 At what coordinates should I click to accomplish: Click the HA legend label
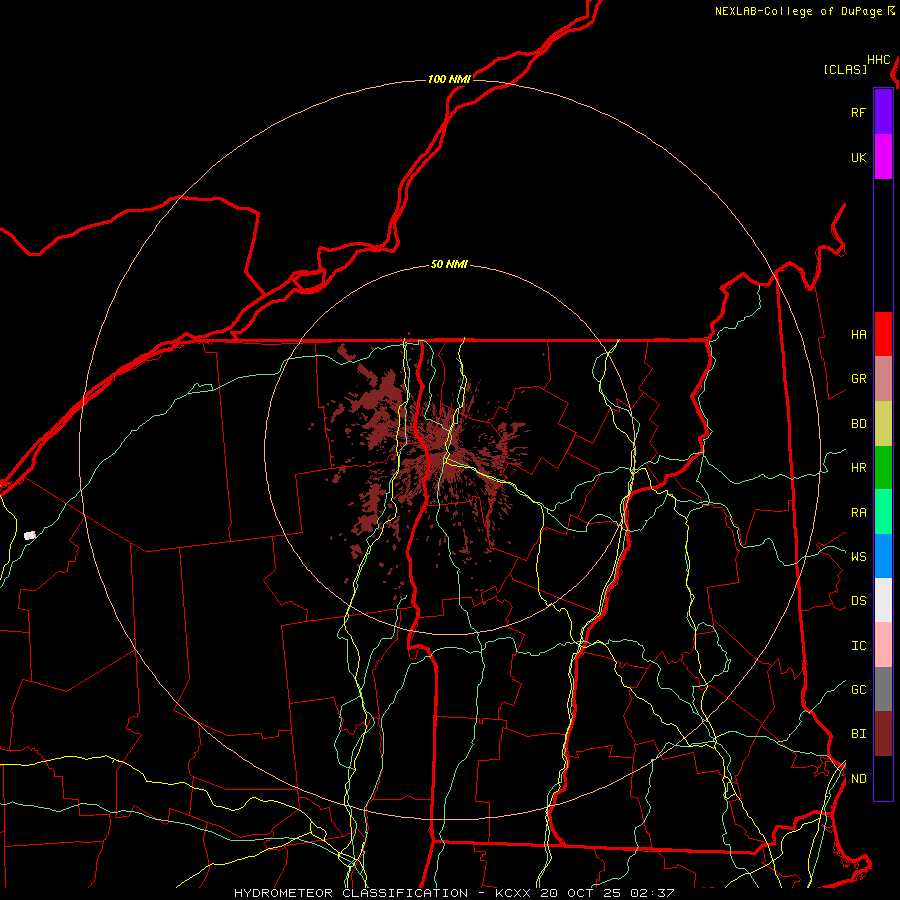[x=858, y=334]
